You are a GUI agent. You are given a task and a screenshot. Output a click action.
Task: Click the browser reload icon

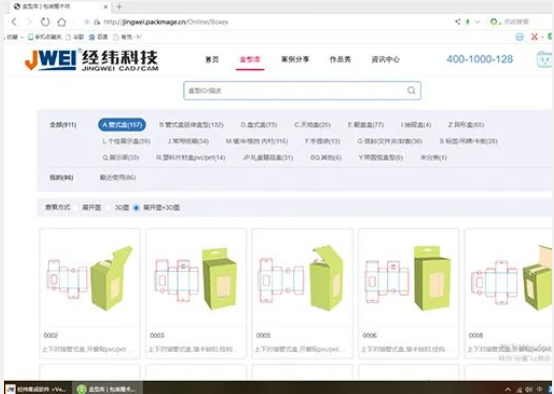pos(45,22)
